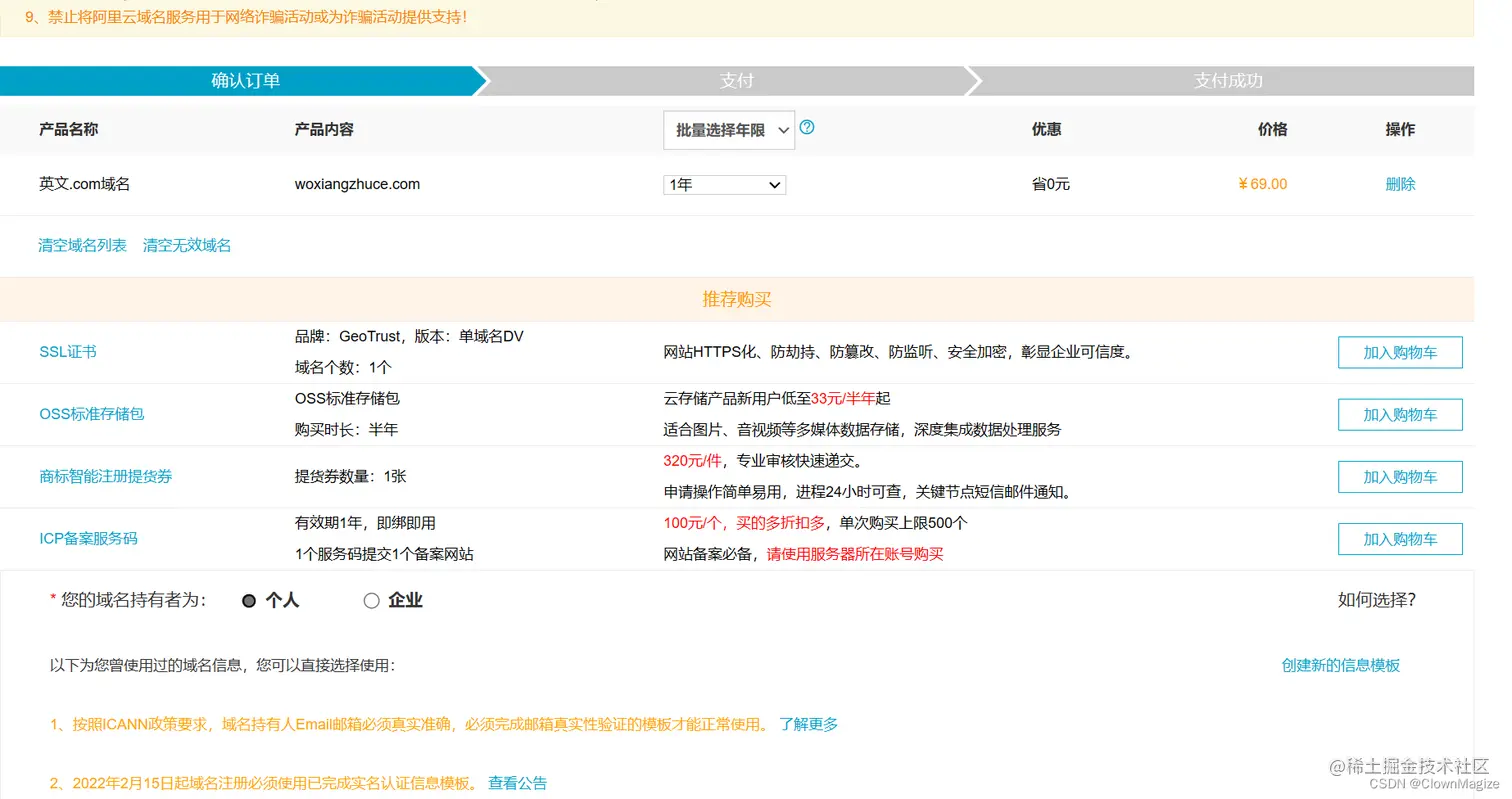Open the help tooltip beside 批量选择年限
1512x799 pixels.
[x=806, y=128]
